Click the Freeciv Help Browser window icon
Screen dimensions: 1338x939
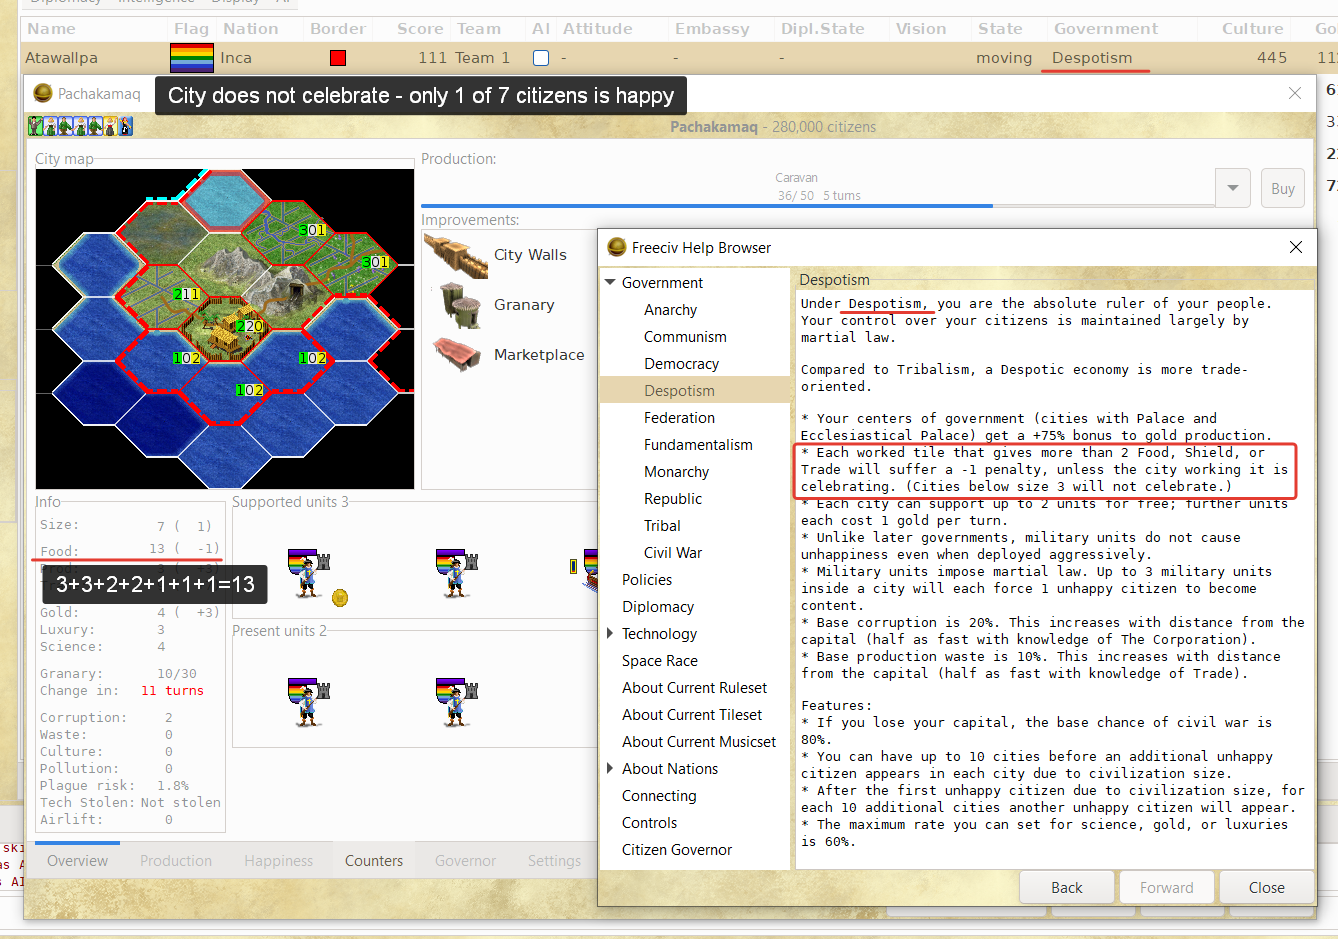point(617,247)
